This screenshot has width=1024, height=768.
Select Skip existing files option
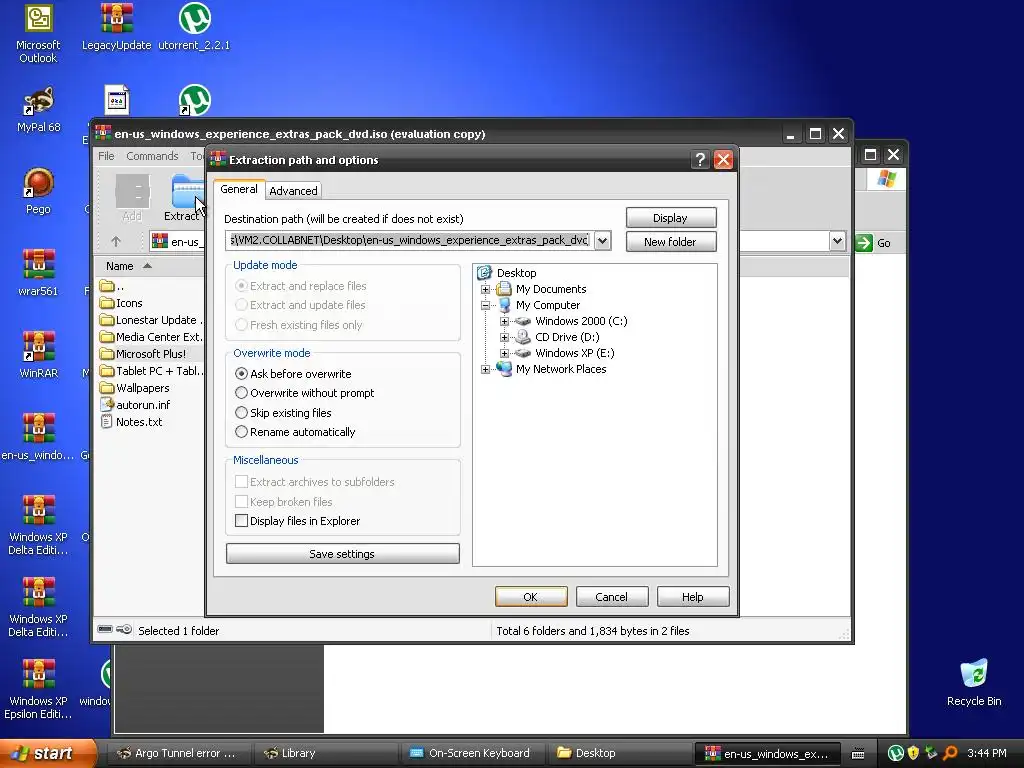pos(283,413)
